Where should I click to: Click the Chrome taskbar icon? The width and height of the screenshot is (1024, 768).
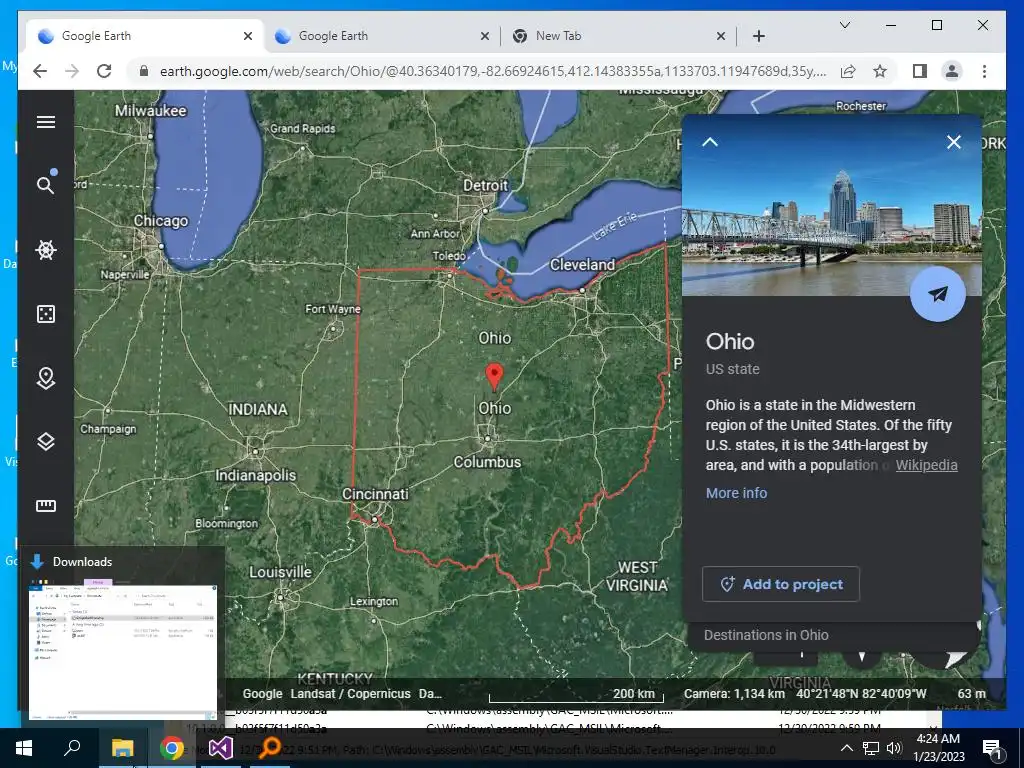point(172,748)
